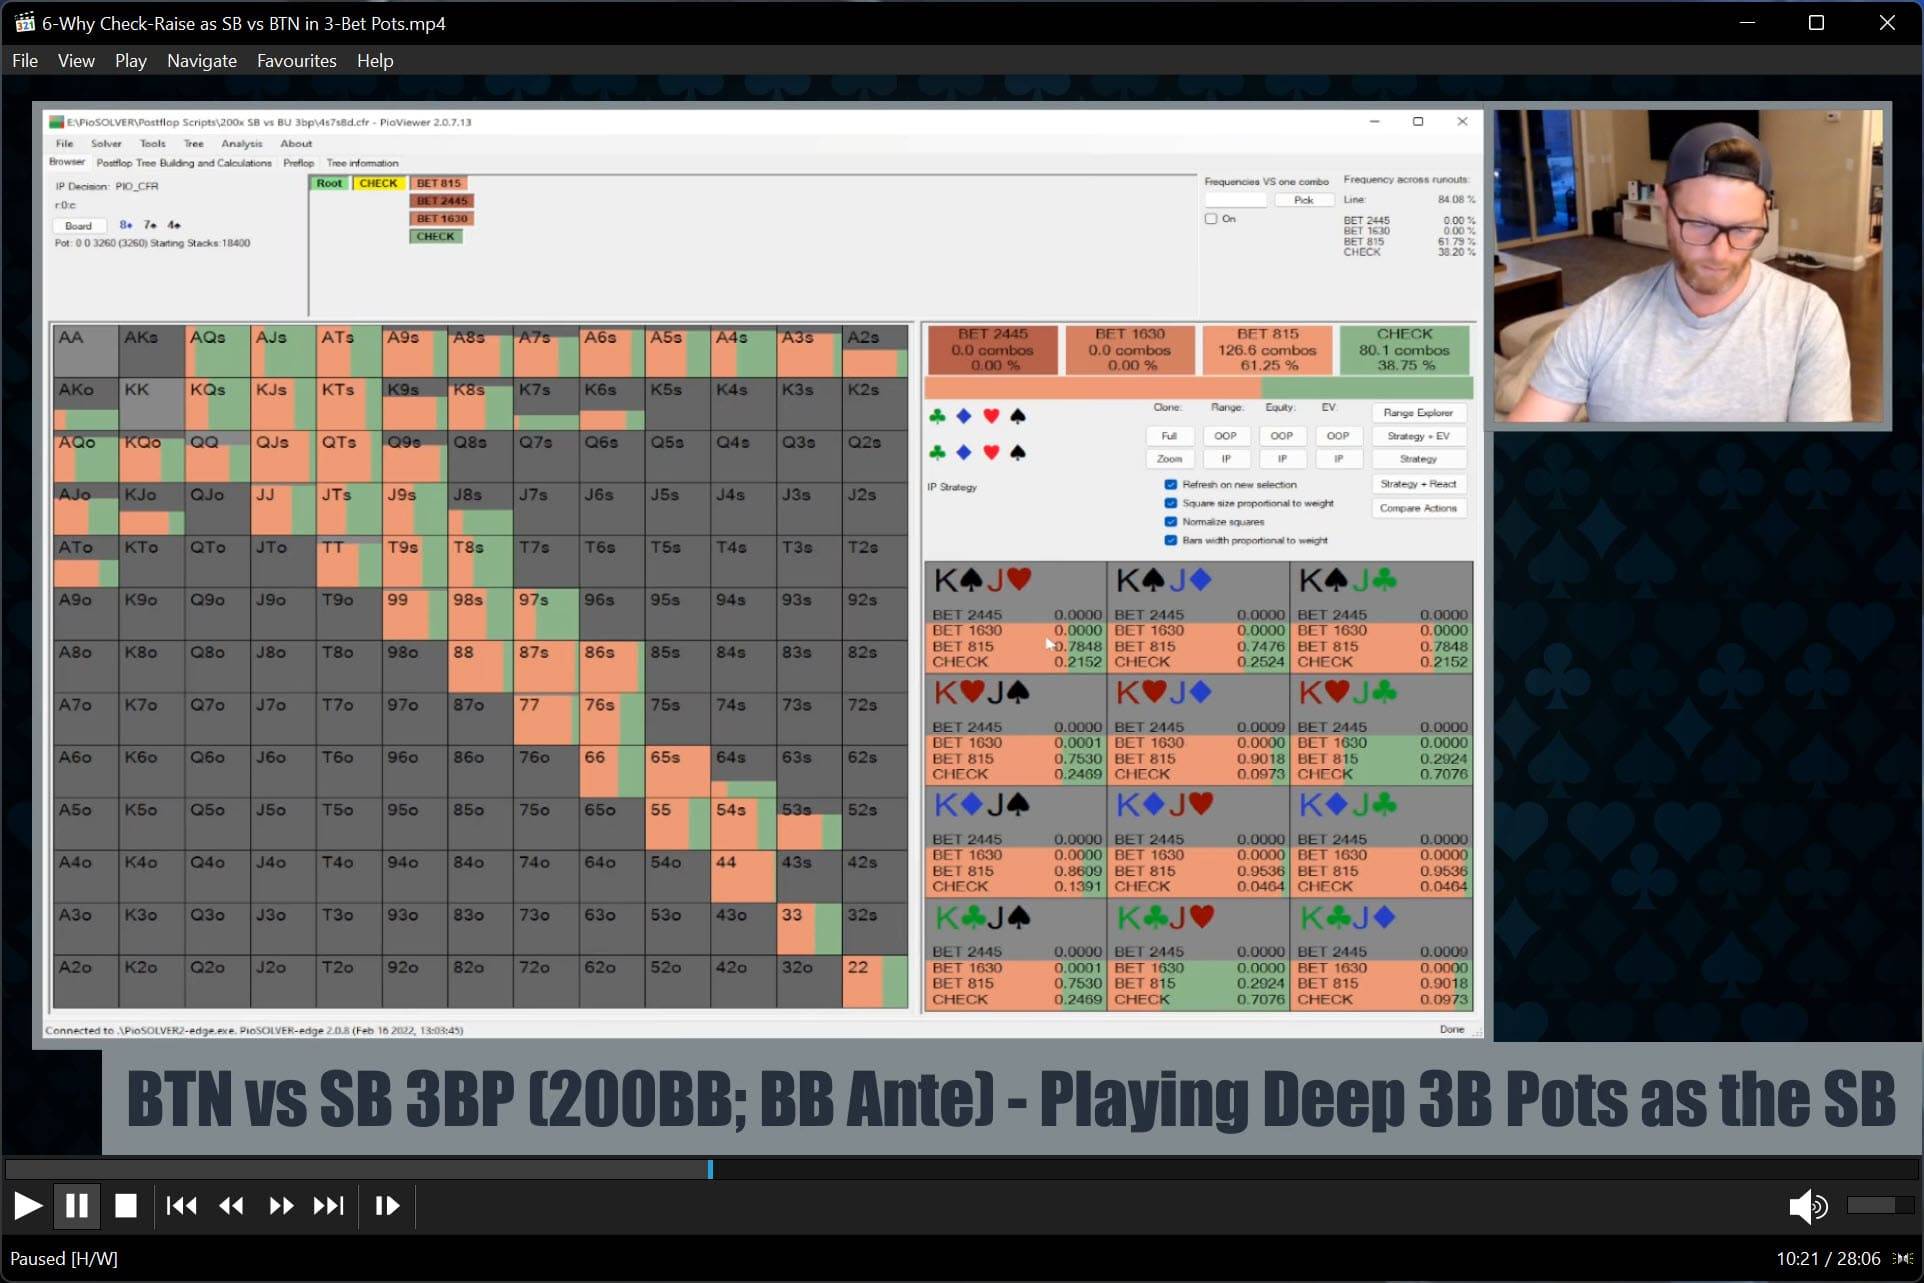Screen dimensions: 1924x1283
Task: Select the AA cell in the range matrix
Action: click(x=83, y=350)
